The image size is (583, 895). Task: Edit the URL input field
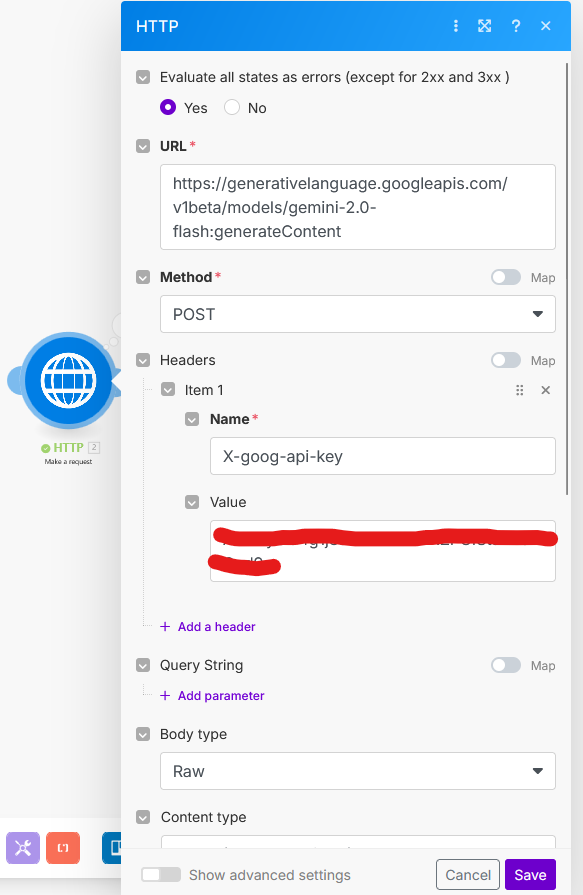(x=357, y=207)
